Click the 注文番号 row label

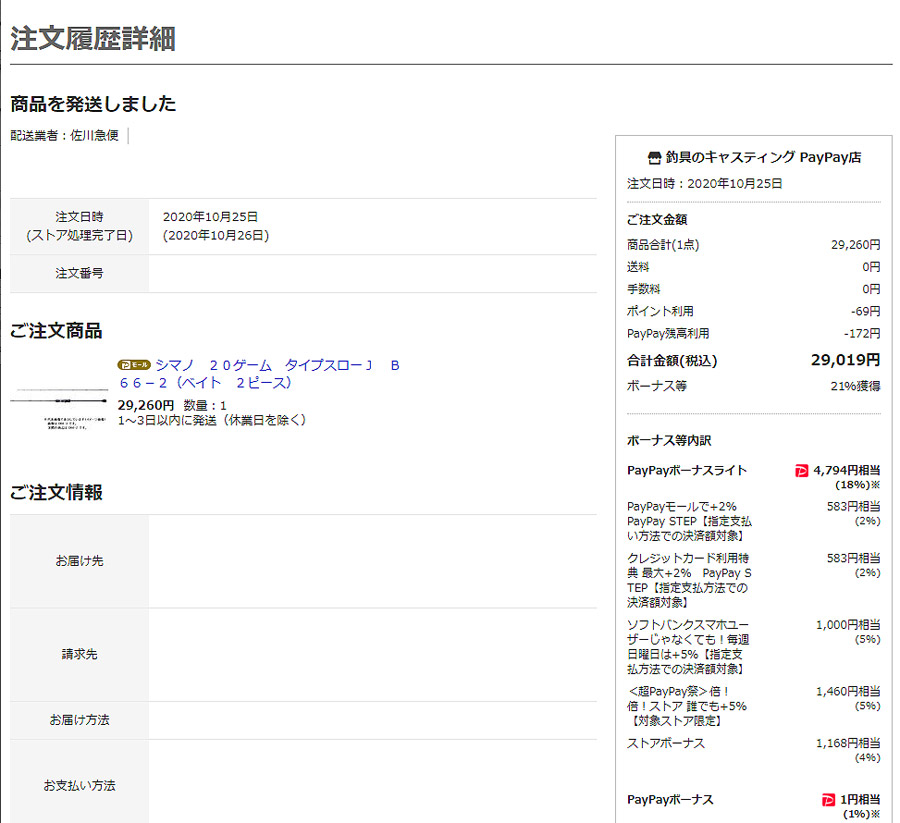(79, 273)
